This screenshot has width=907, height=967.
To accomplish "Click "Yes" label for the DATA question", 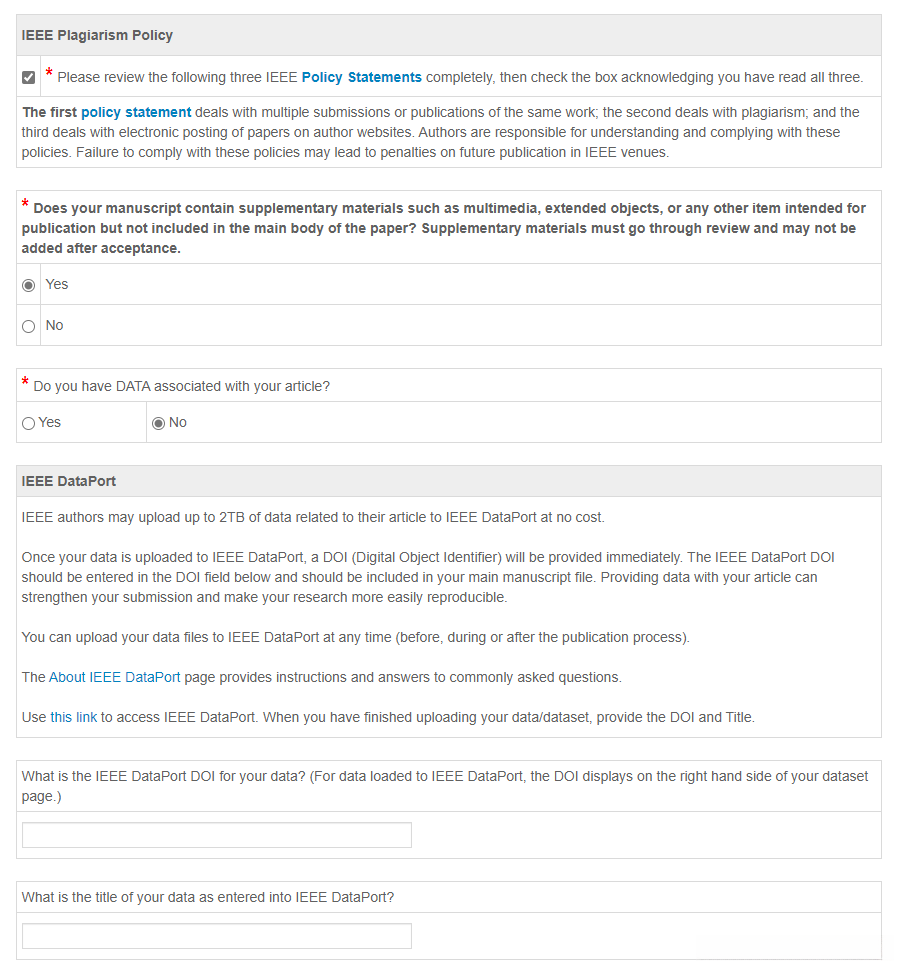I will coord(50,423).
